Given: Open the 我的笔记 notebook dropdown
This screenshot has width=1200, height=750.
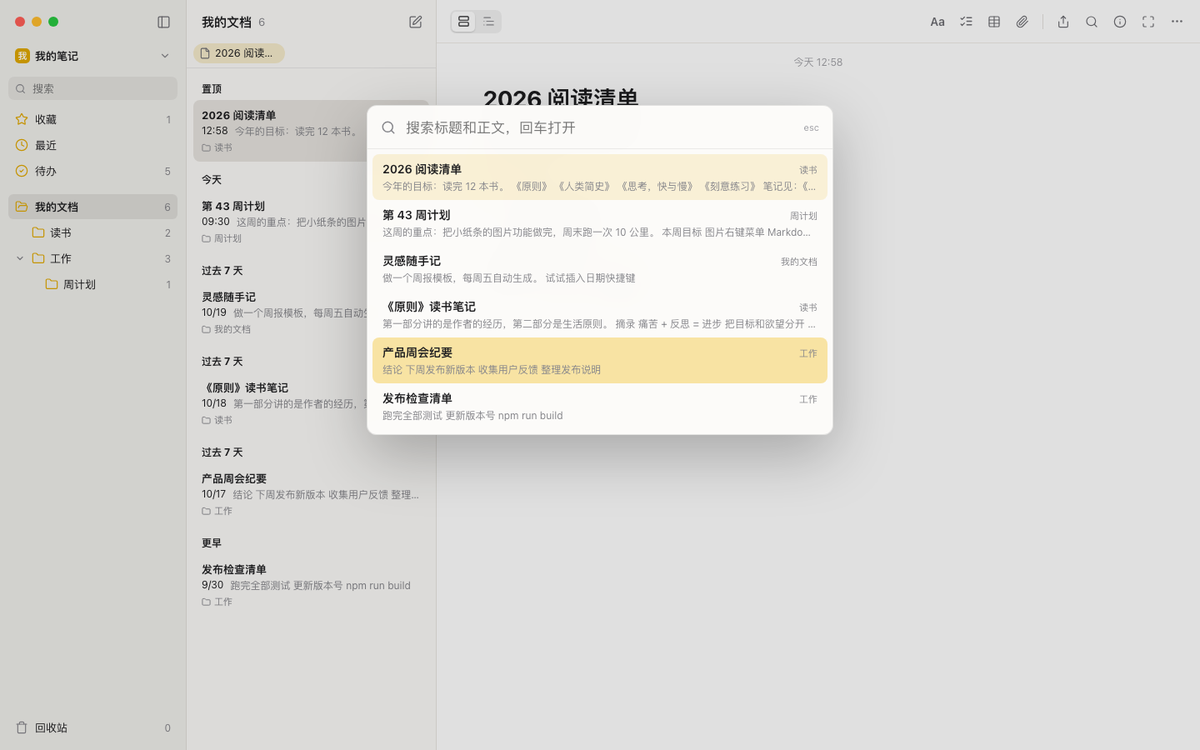Looking at the screenshot, I should tap(93, 56).
